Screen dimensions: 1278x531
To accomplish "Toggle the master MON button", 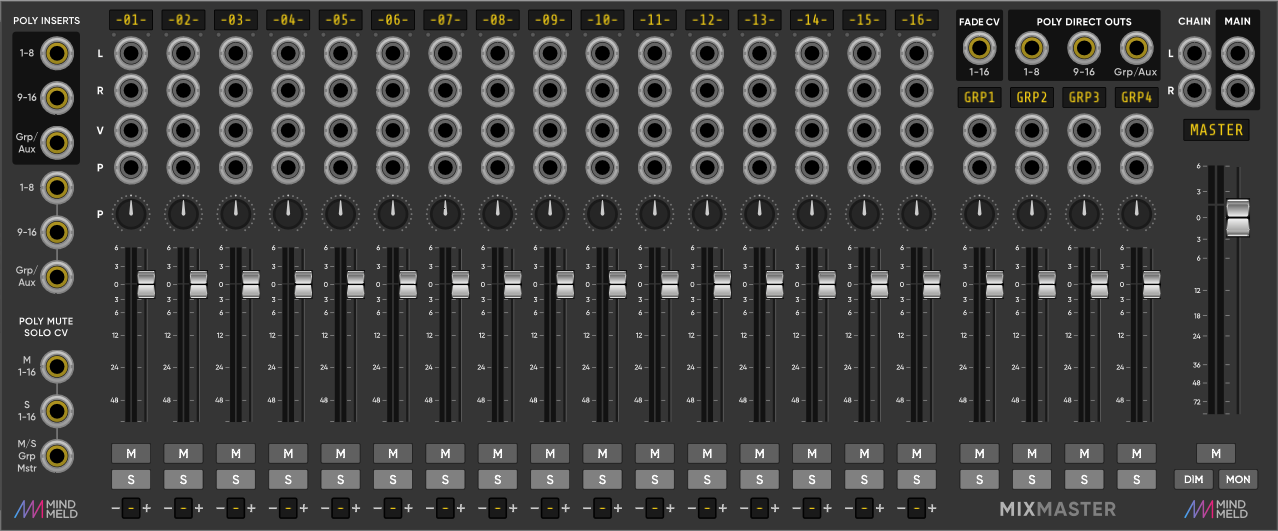I will [1238, 479].
